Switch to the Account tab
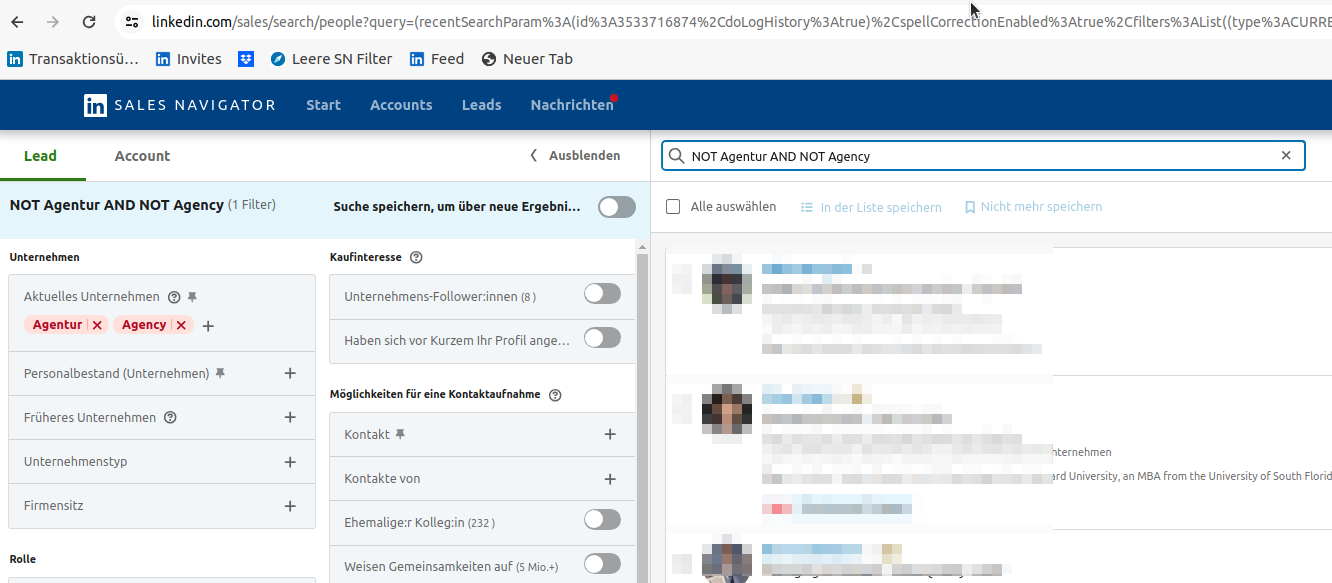The image size is (1332, 583). pos(142,156)
